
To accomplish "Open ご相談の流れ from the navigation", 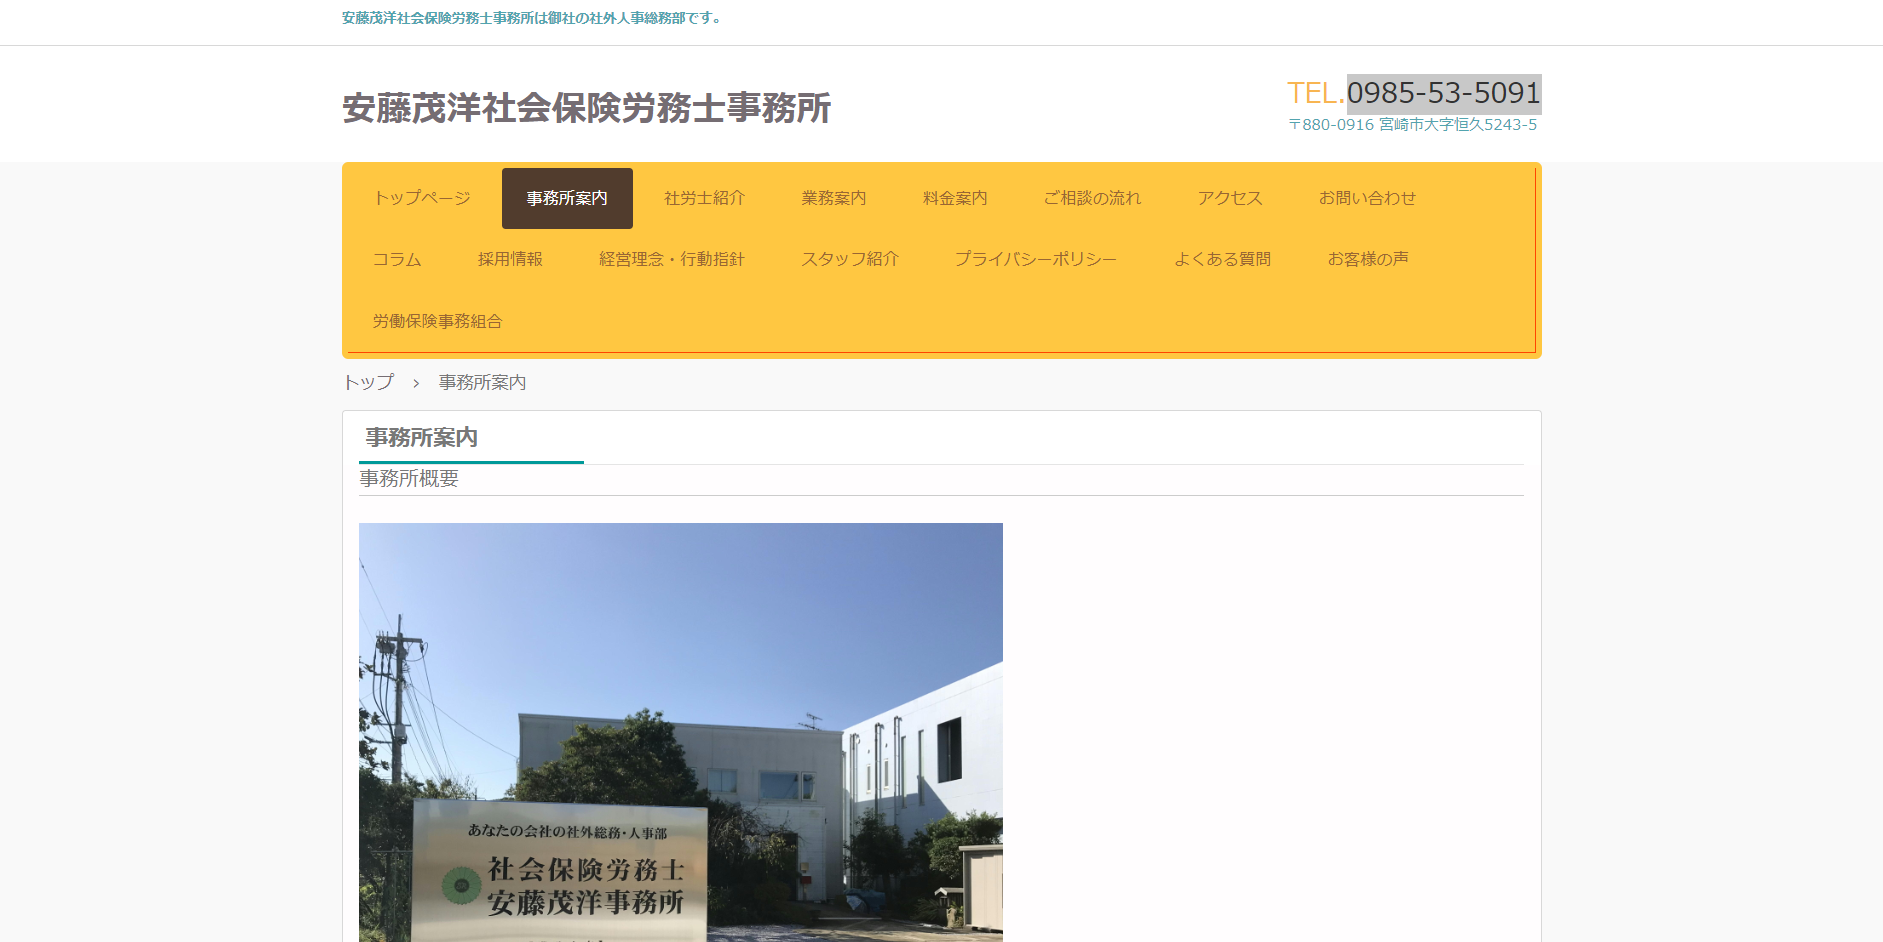I will coord(1092,197).
